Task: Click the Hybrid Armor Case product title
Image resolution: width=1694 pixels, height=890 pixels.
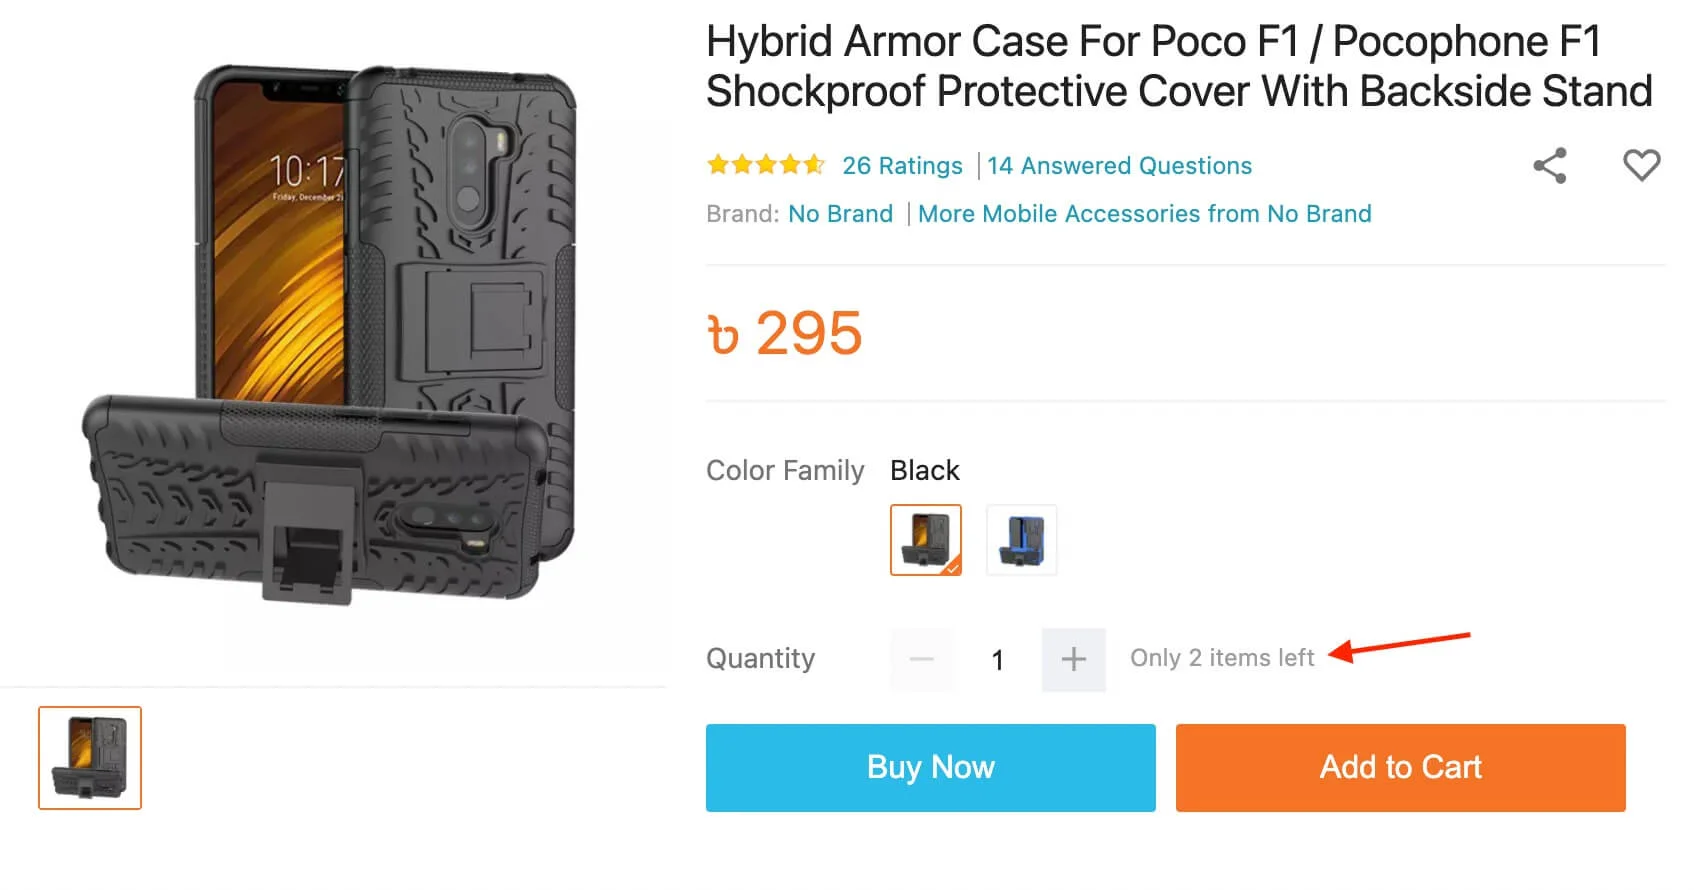Action: click(1178, 66)
